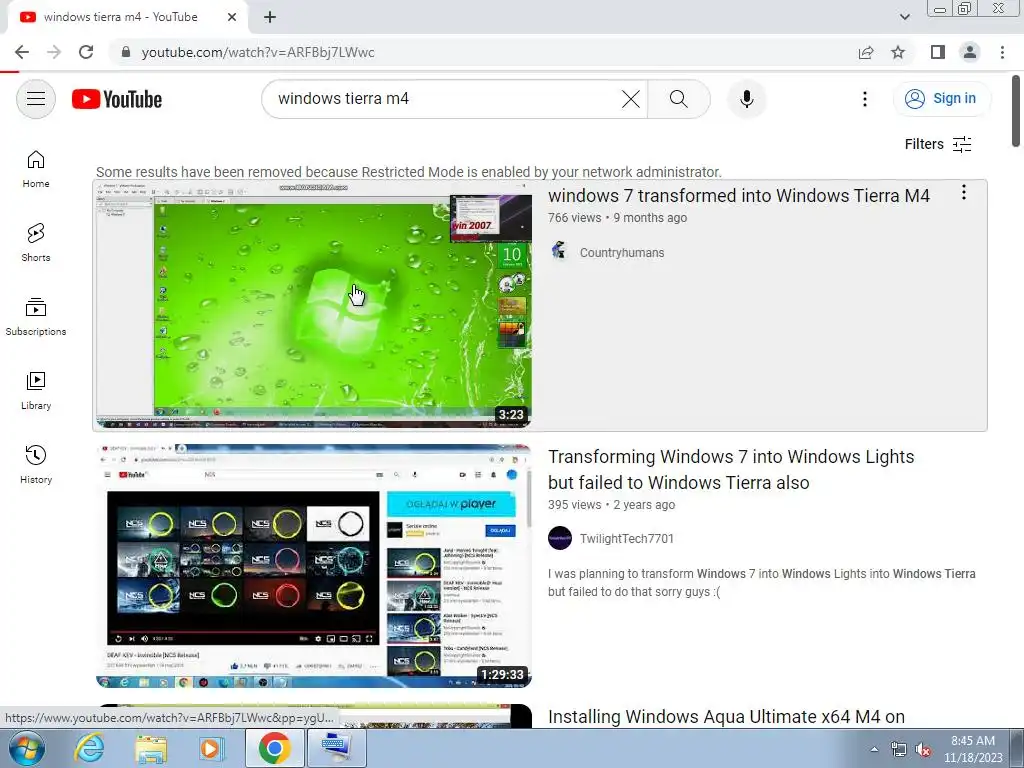Open Chrome three-dot menu
The height and width of the screenshot is (768, 1024).
click(1002, 52)
